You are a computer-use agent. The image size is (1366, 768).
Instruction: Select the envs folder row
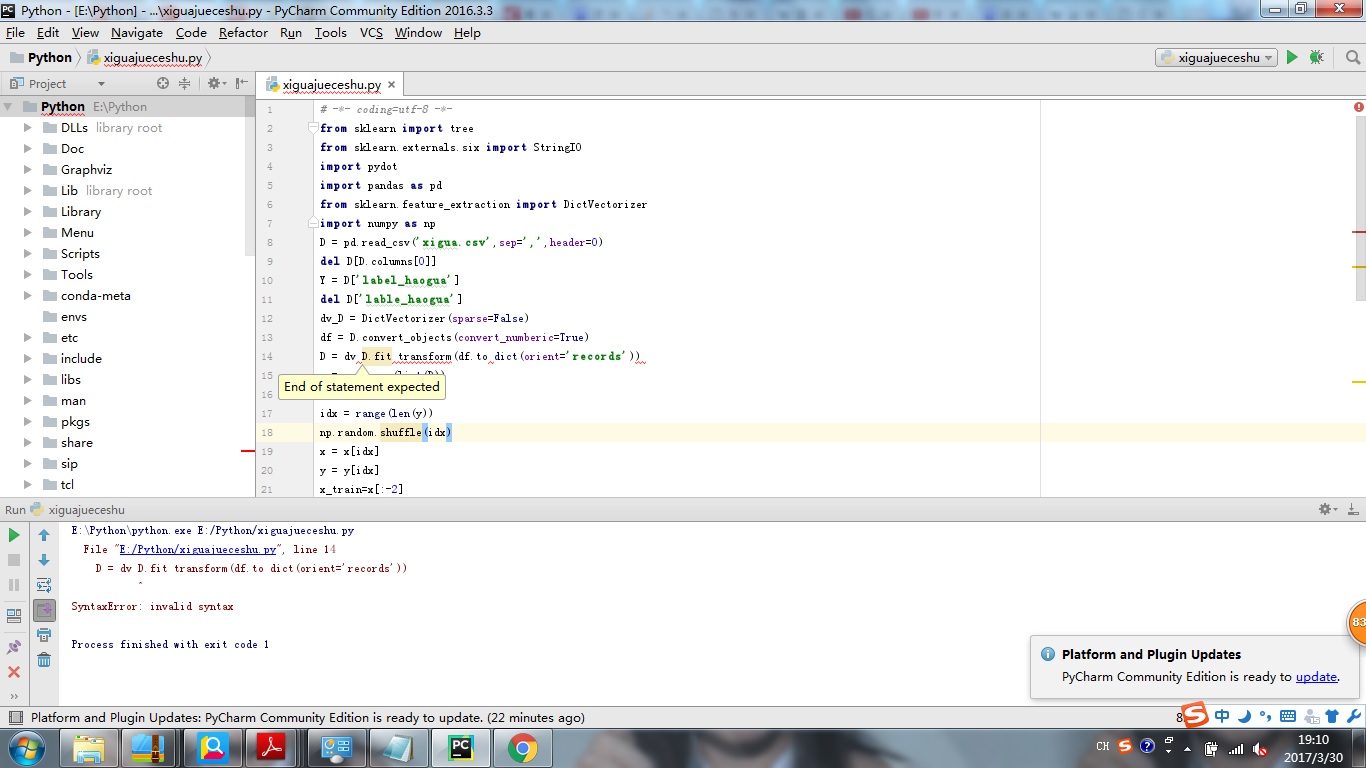tap(128, 317)
